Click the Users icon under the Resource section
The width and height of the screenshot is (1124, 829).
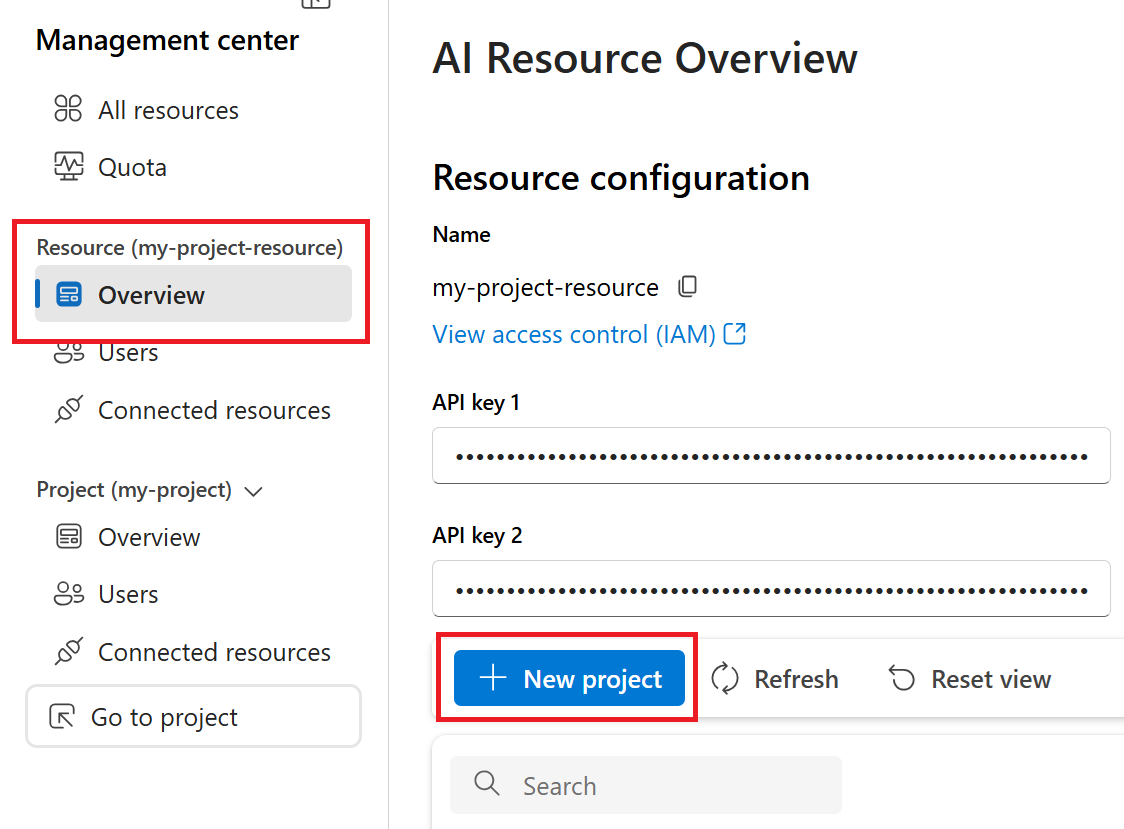[69, 353]
